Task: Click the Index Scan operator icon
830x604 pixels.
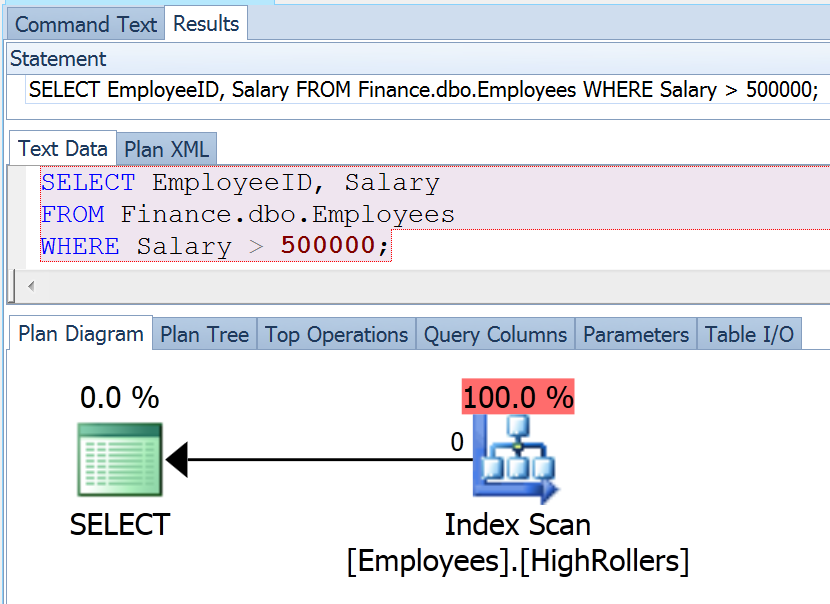Action: click(517, 459)
